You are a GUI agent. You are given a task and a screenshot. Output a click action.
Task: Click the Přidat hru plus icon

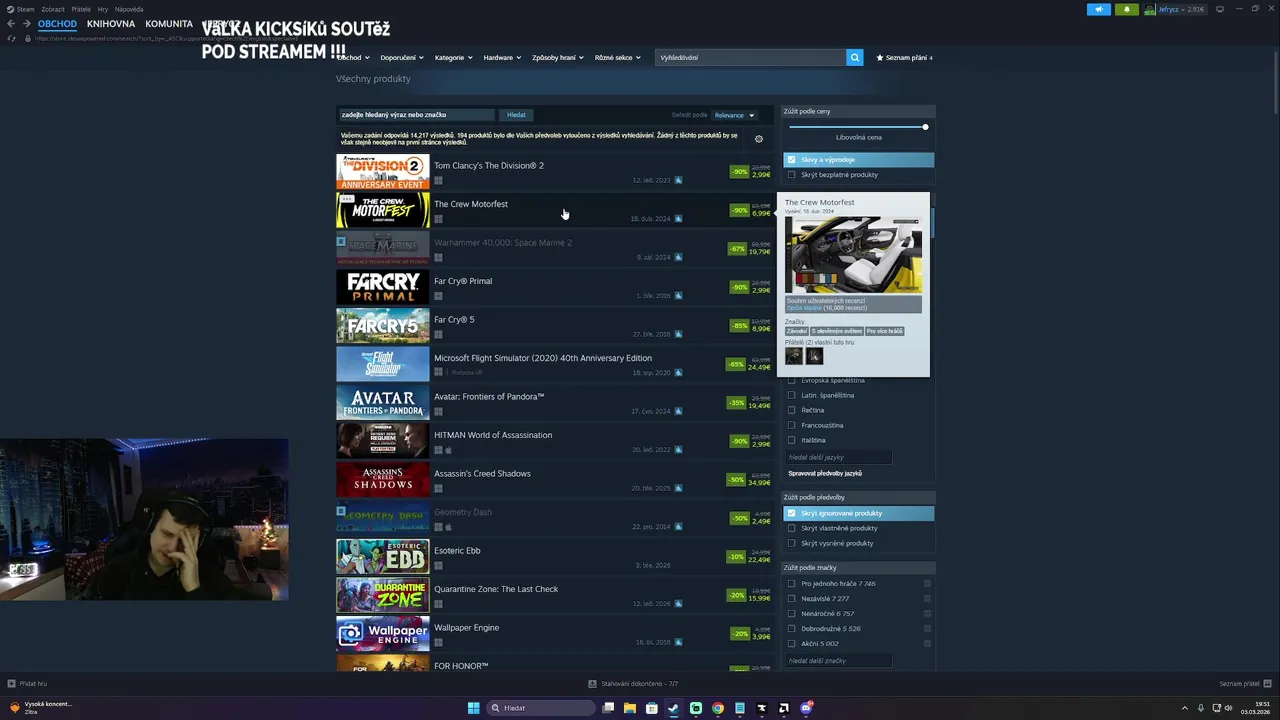pyautogui.click(x=12, y=684)
